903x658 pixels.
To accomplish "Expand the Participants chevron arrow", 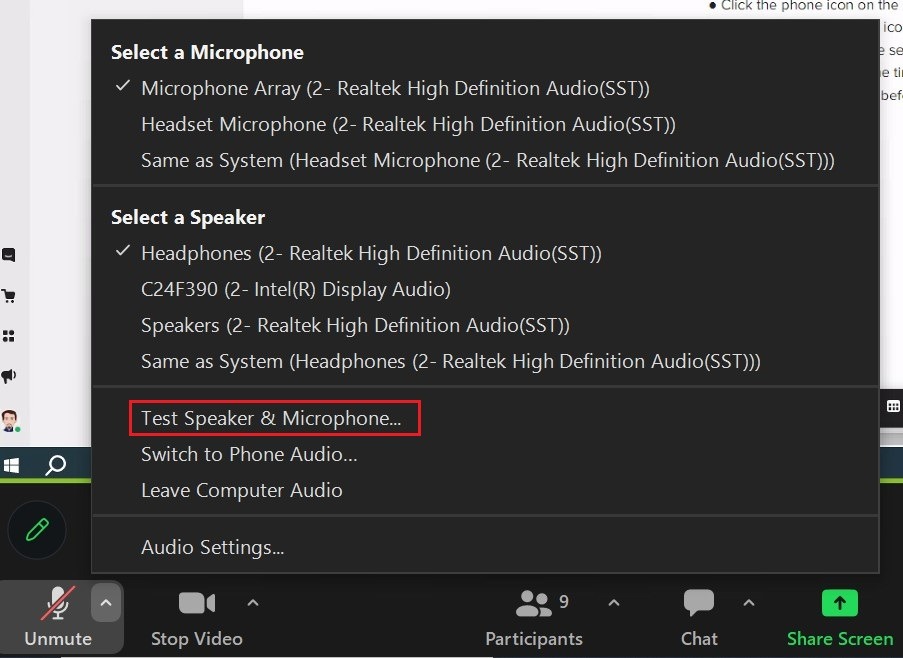I will pyautogui.click(x=613, y=602).
